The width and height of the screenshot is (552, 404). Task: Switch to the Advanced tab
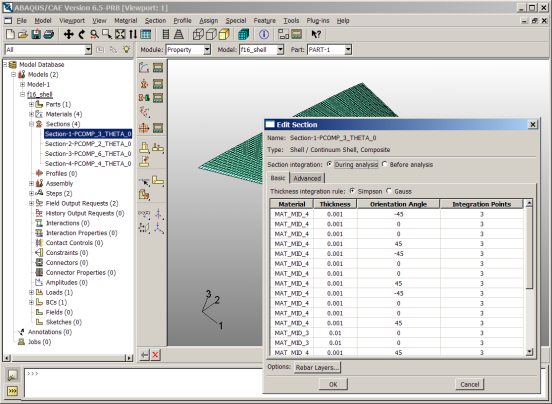307,178
